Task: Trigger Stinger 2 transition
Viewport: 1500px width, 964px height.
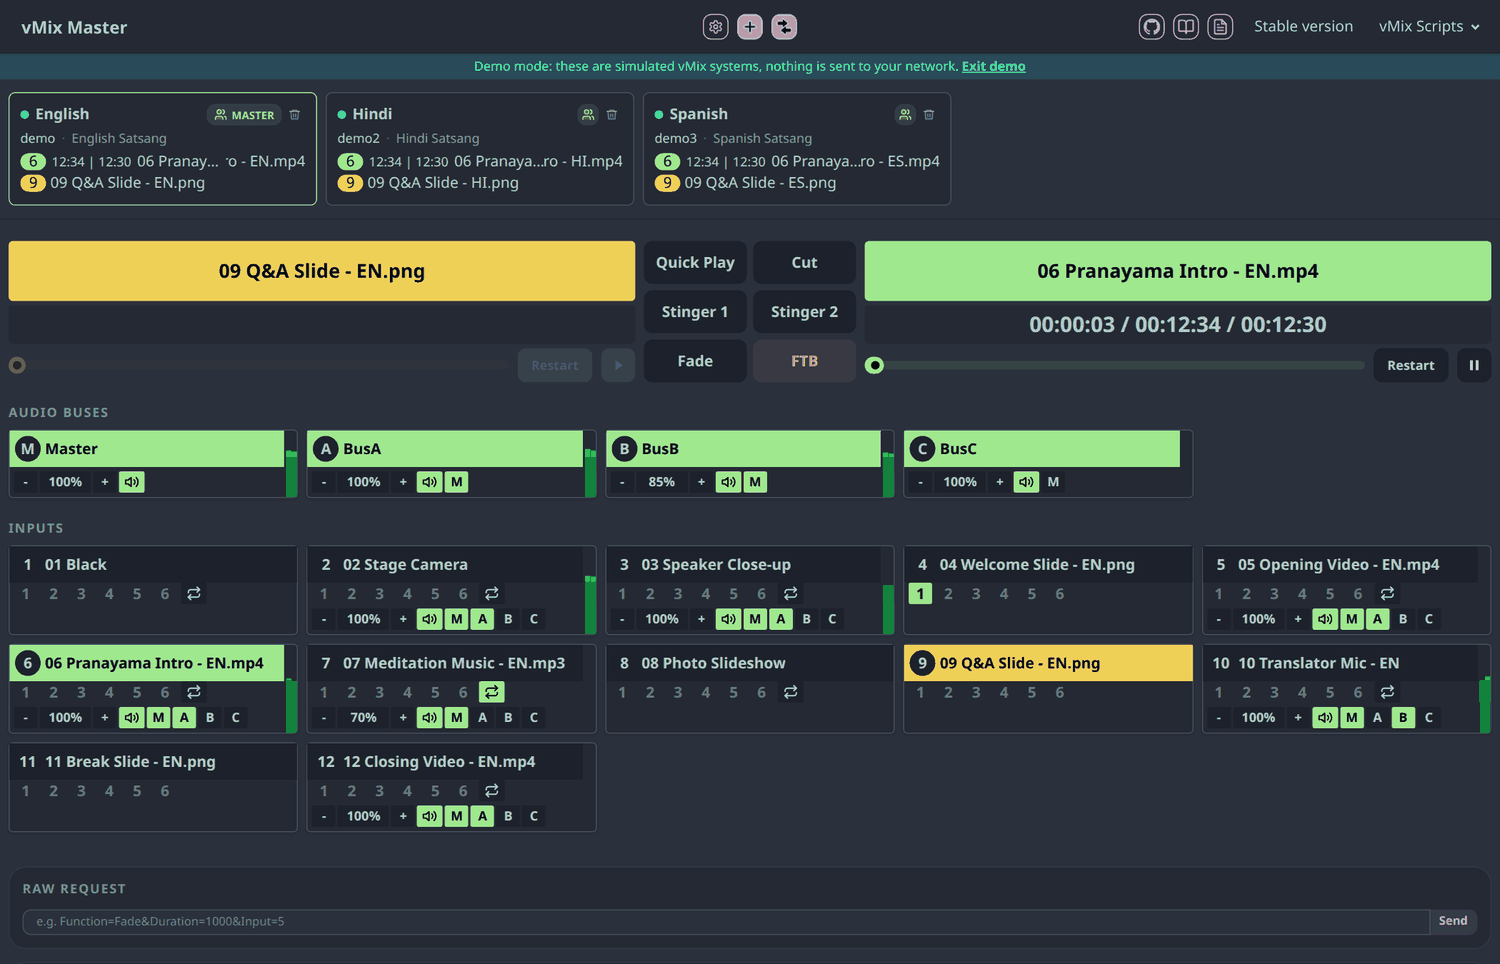Action: [x=805, y=312]
